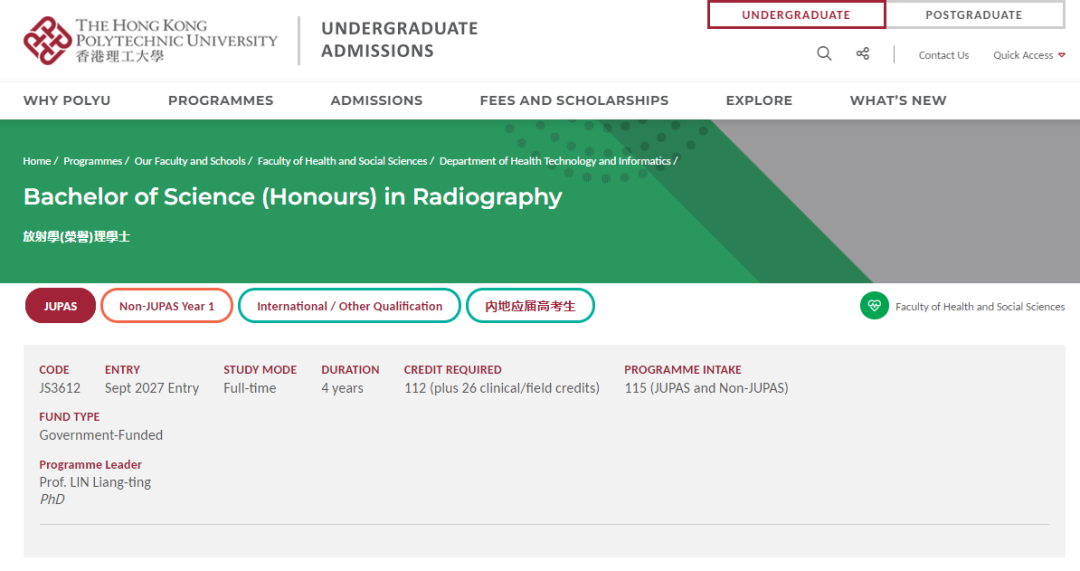Screen dimensions: 1080x571
Task: Click the Bachelor of Science in Radiography heading
Action: coord(293,197)
